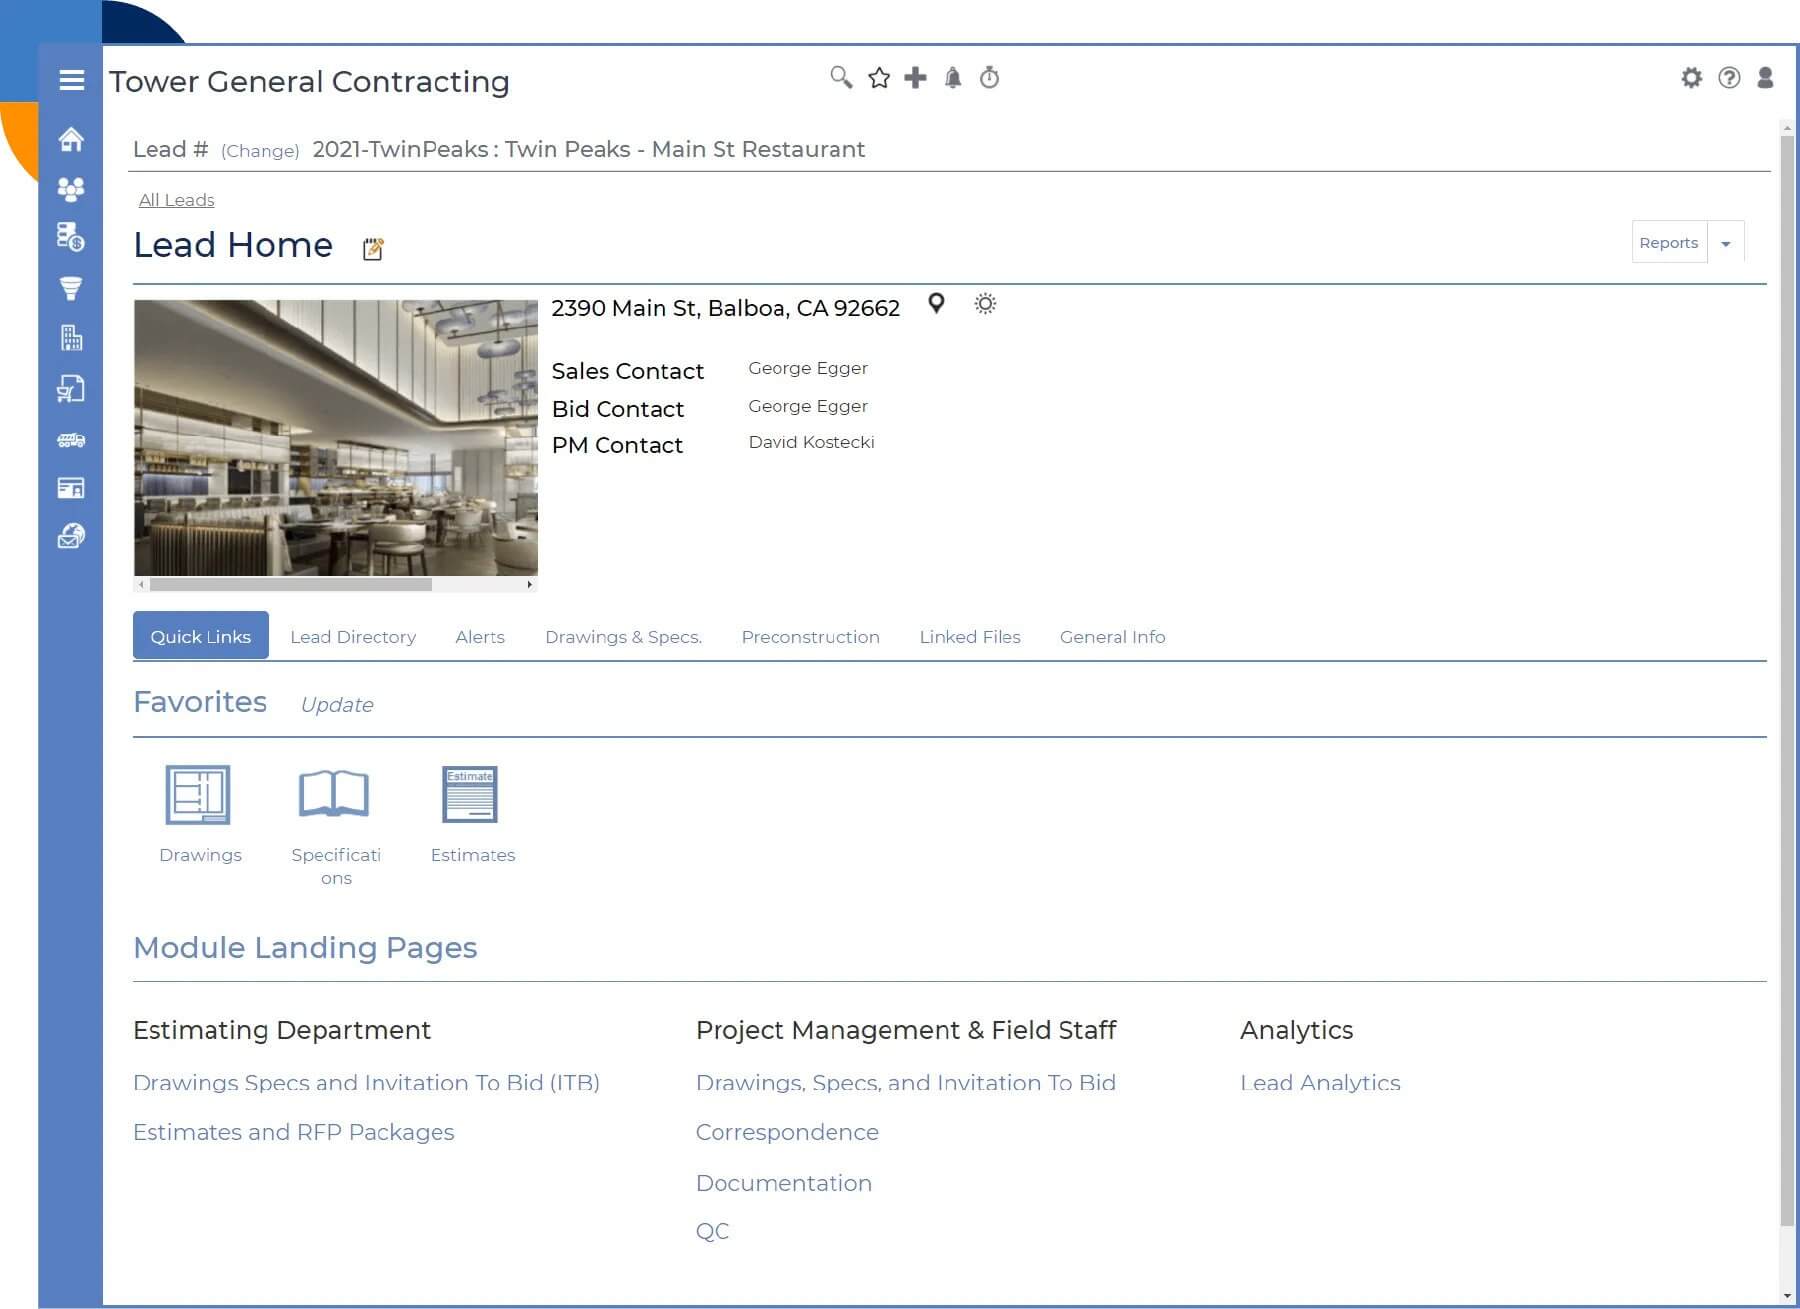Click Change to switch lead number

tap(260, 150)
